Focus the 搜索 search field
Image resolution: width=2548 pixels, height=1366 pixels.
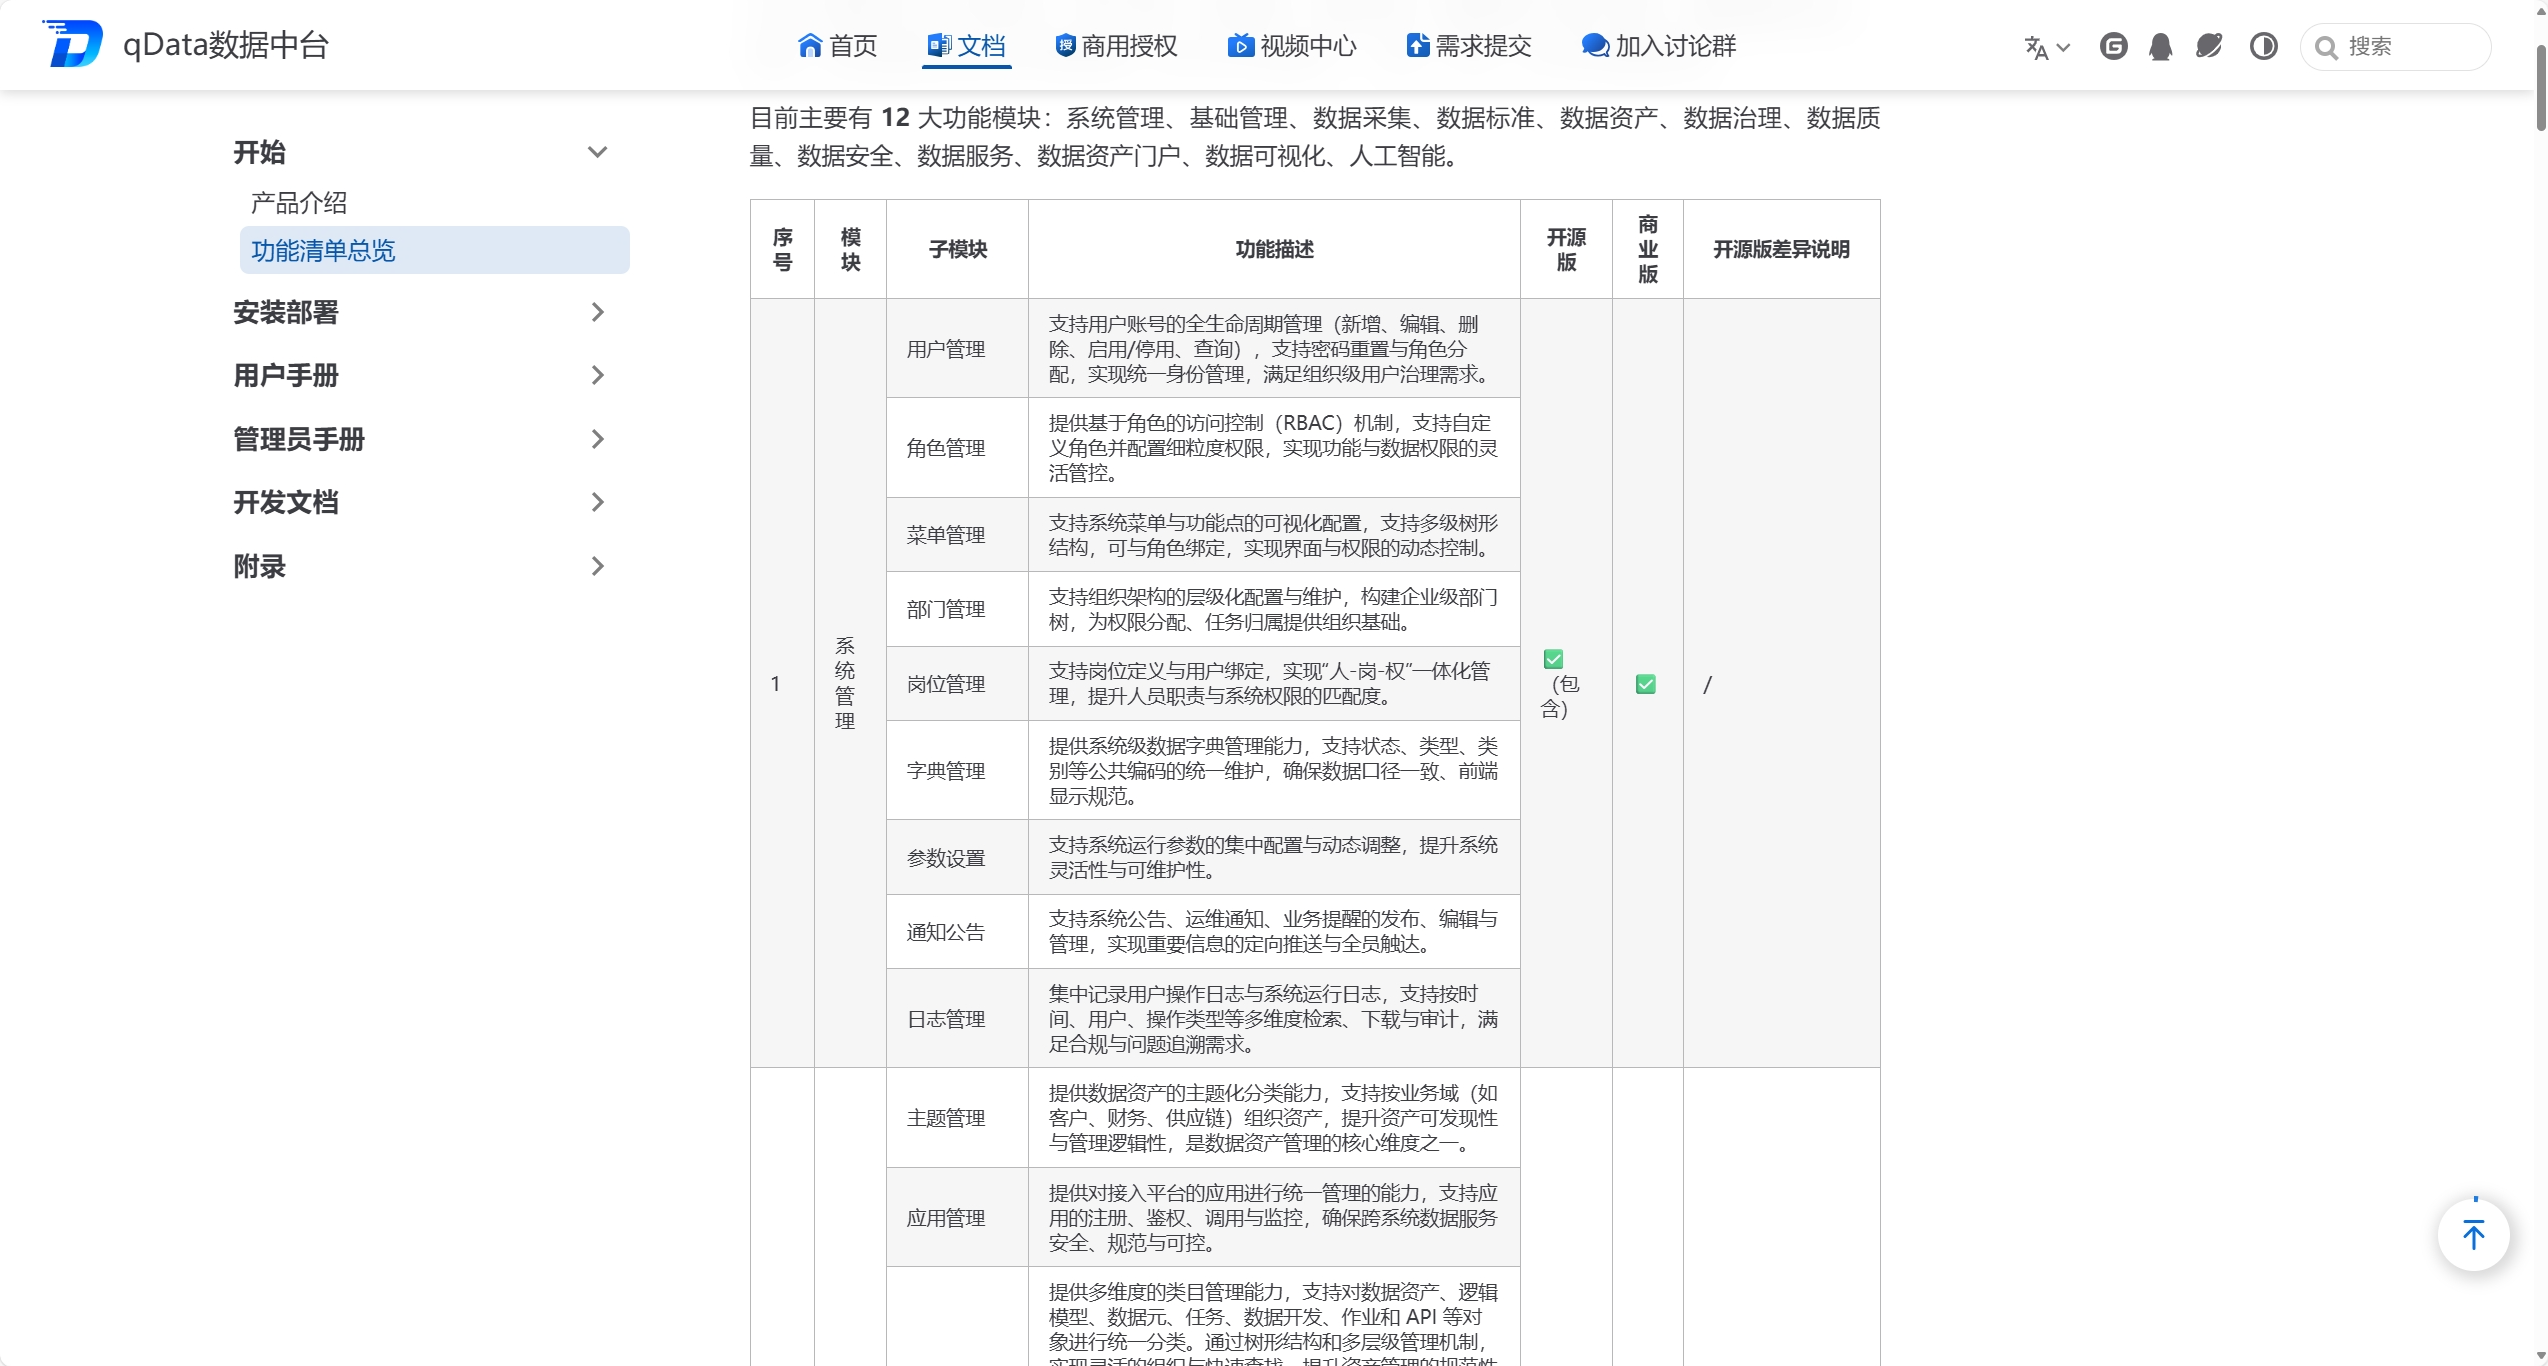pos(2395,46)
